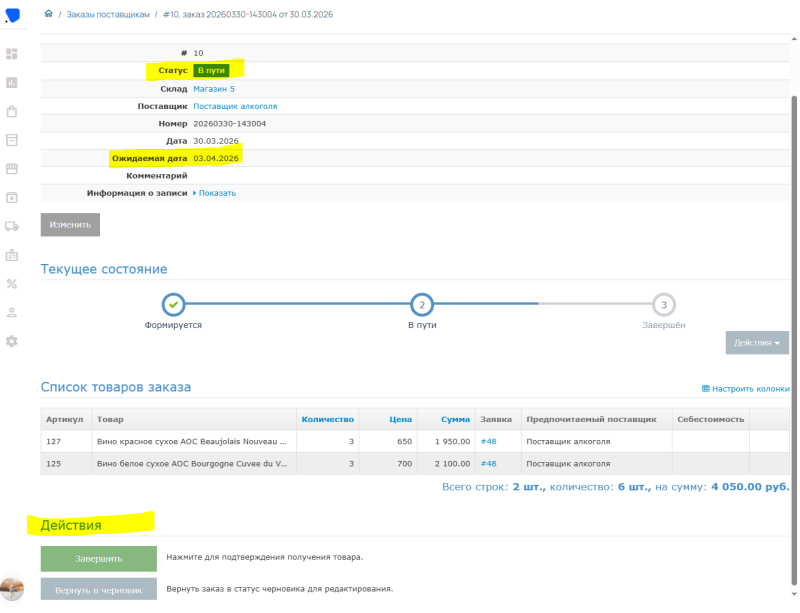This screenshot has height=613, width=800.
Task: Open the percent discounts sidebar icon
Action: (x=12, y=284)
